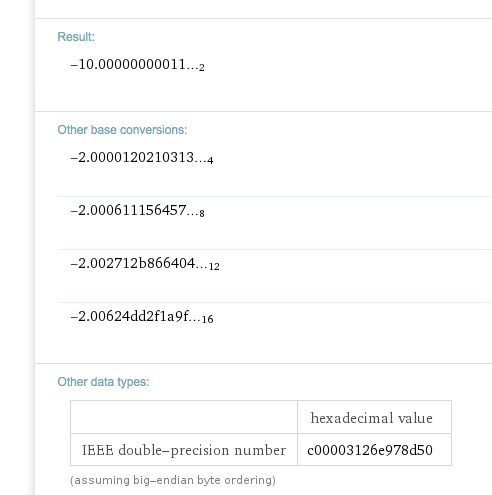Click the 'IEEE double-precision number' row label
This screenshot has height=495, width=492.
[x=184, y=450]
